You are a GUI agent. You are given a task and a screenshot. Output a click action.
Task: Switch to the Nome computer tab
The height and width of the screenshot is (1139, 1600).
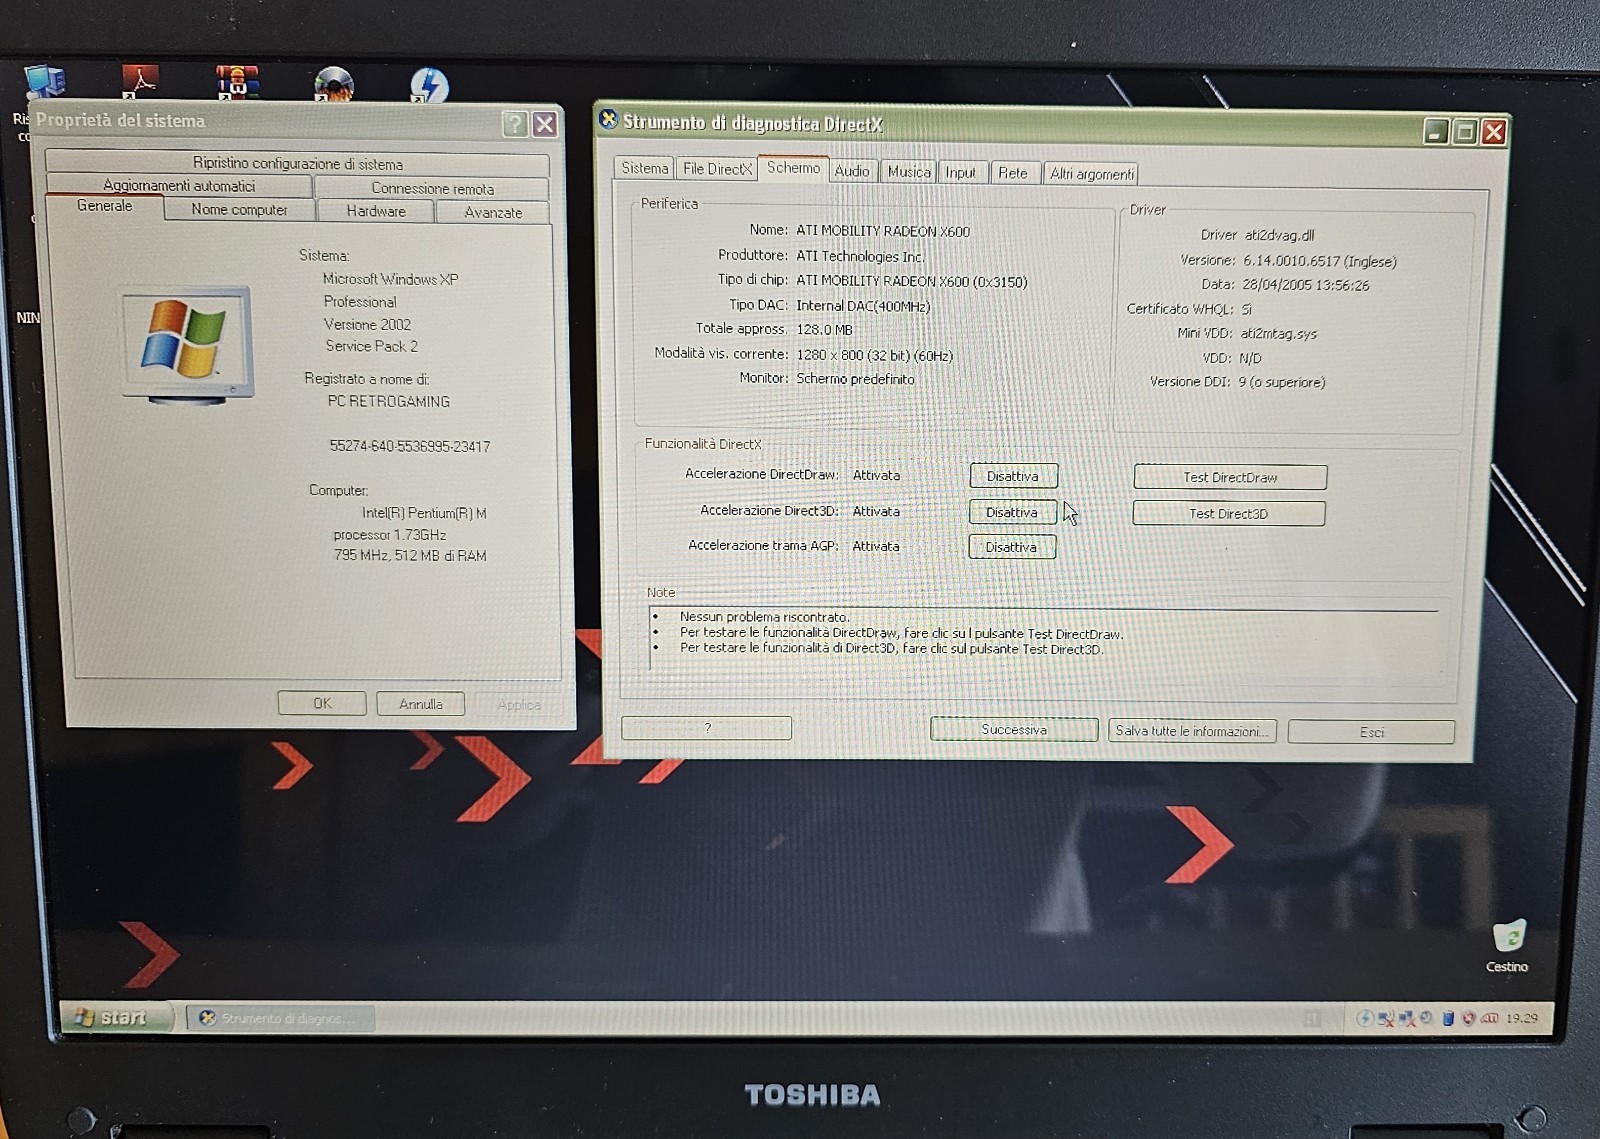[x=239, y=210]
